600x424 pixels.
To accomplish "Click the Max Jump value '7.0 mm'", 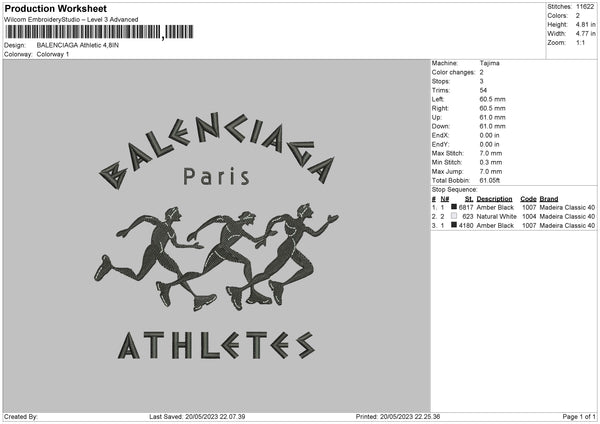I will tap(491, 172).
